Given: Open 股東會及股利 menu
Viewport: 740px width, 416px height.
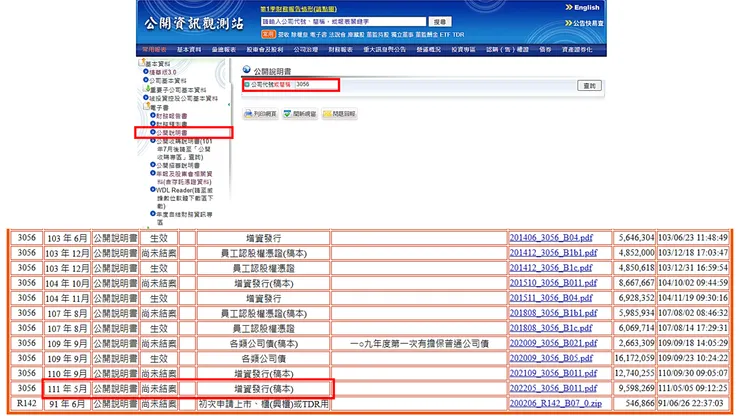Looking at the screenshot, I should coord(265,49).
